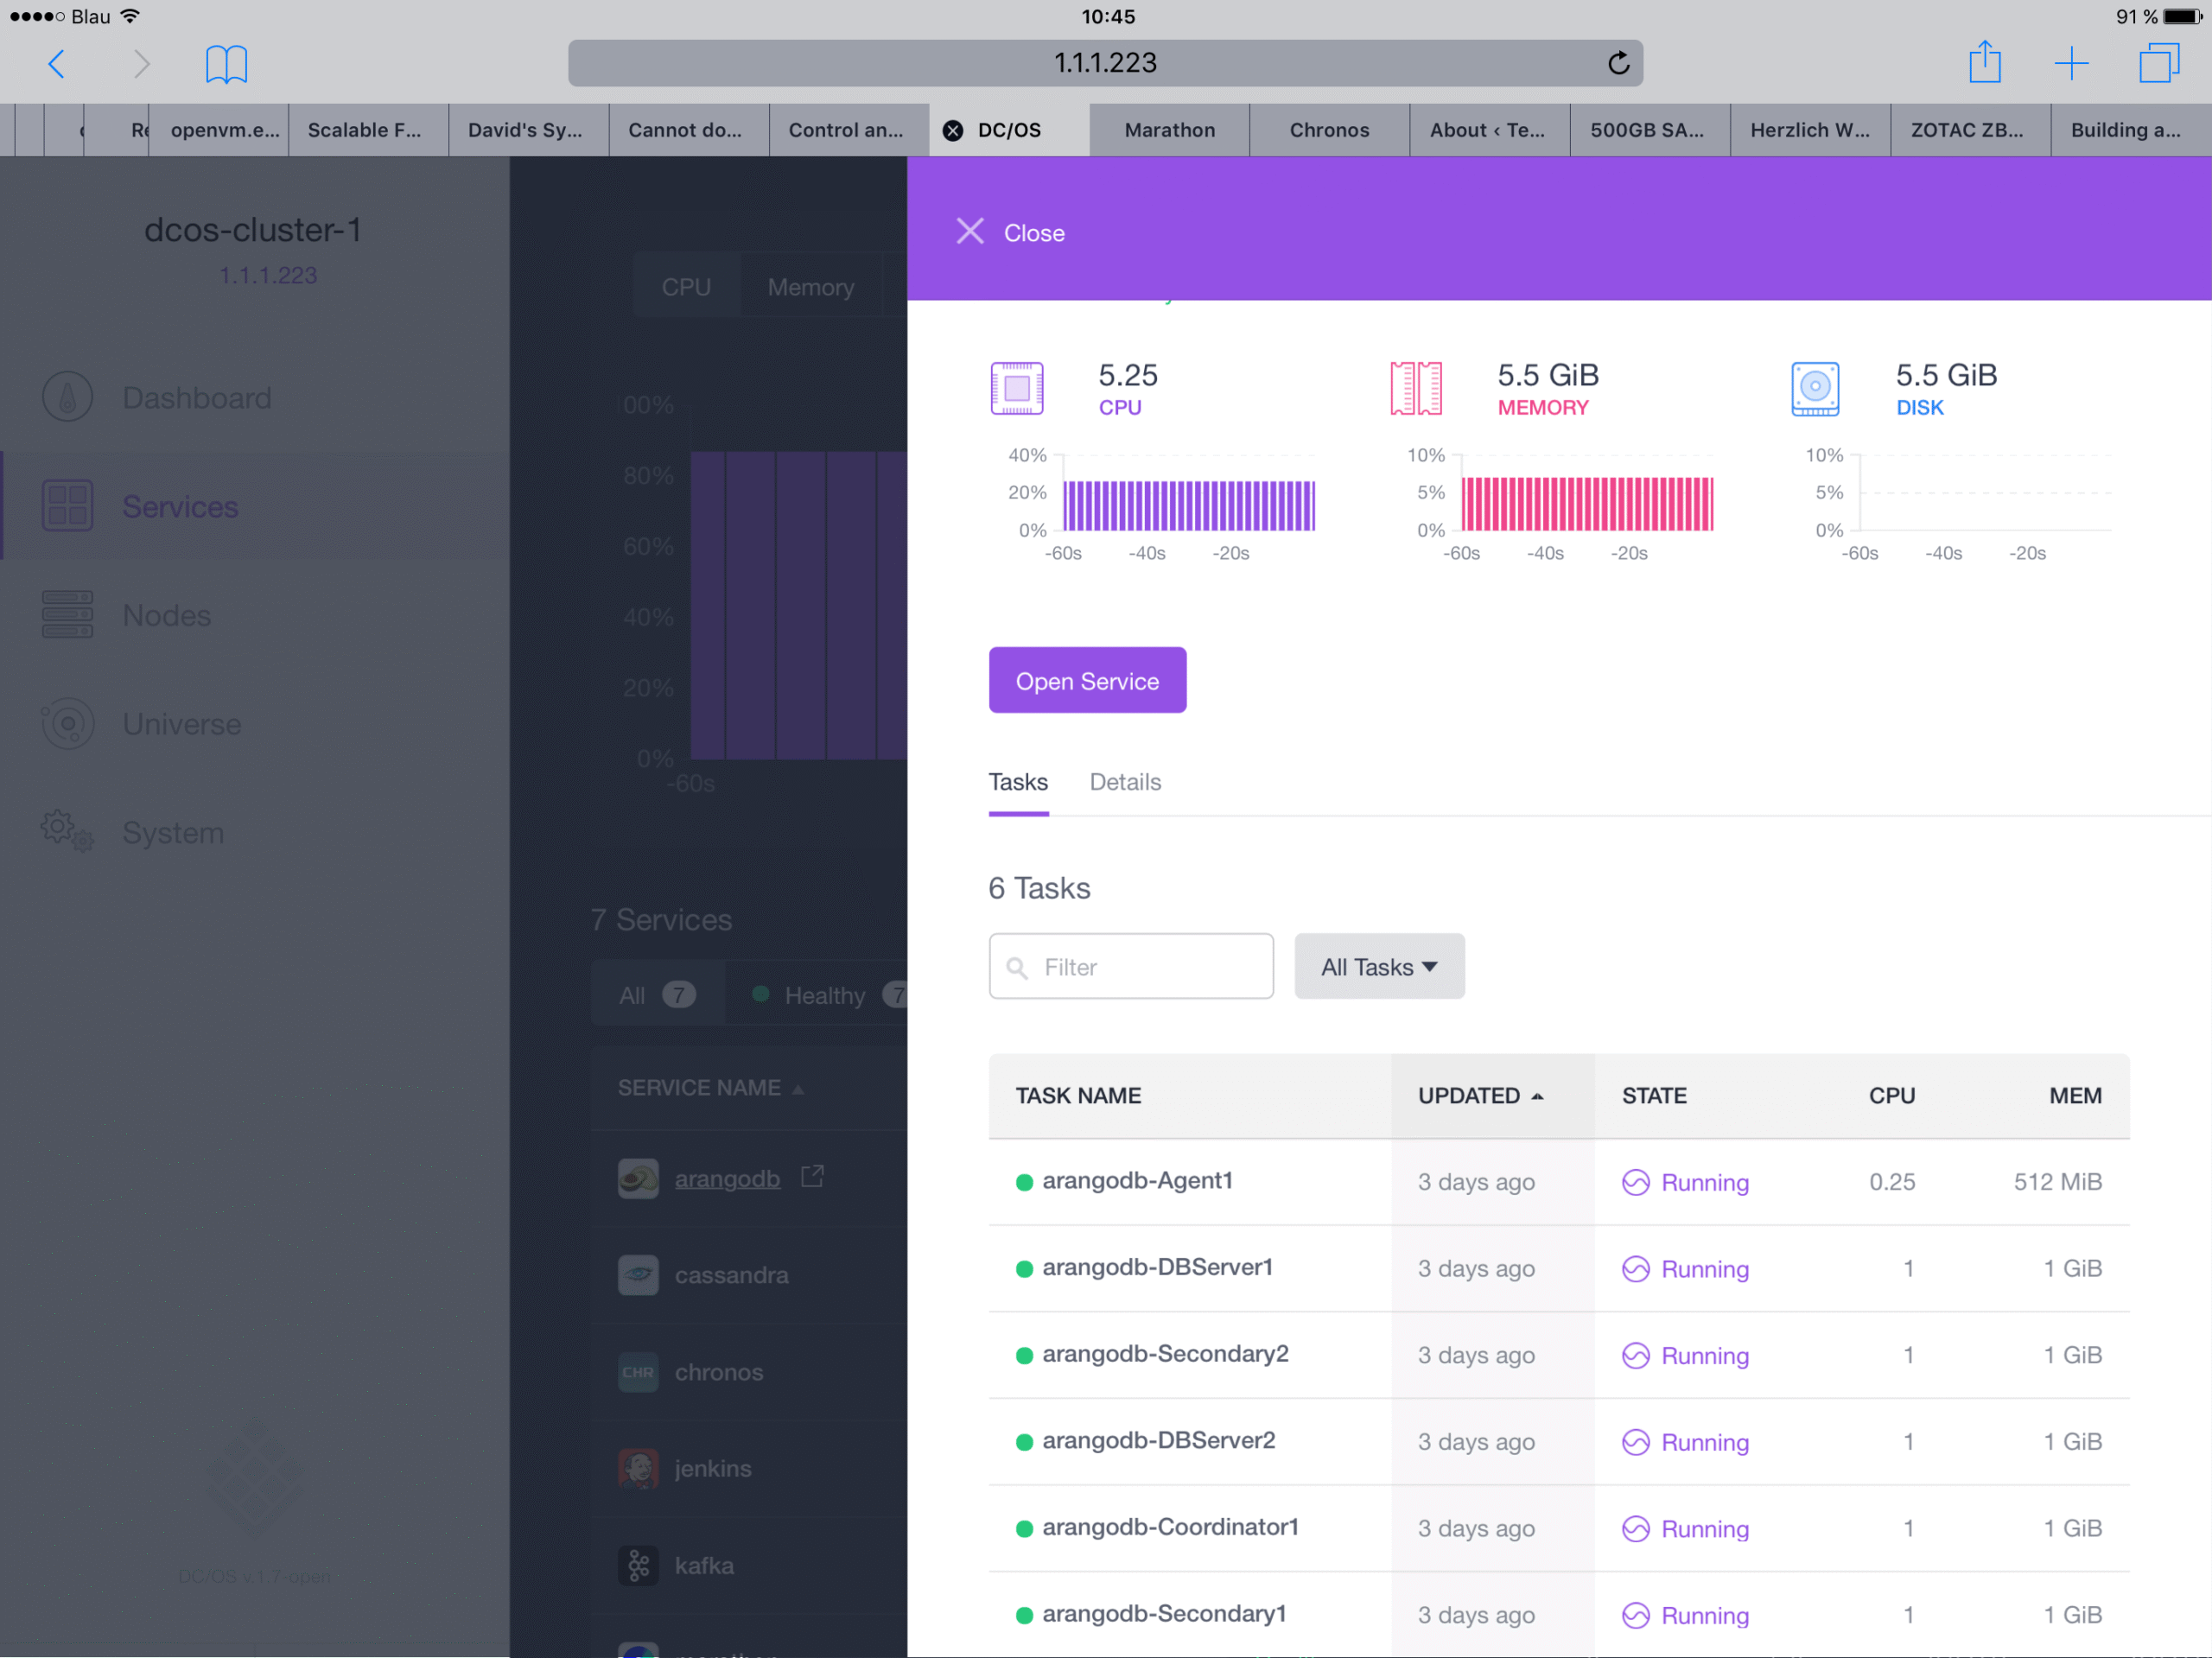The height and width of the screenshot is (1658, 2212).
Task: Click the Services grid icon in the sidebar
Action: tap(67, 506)
